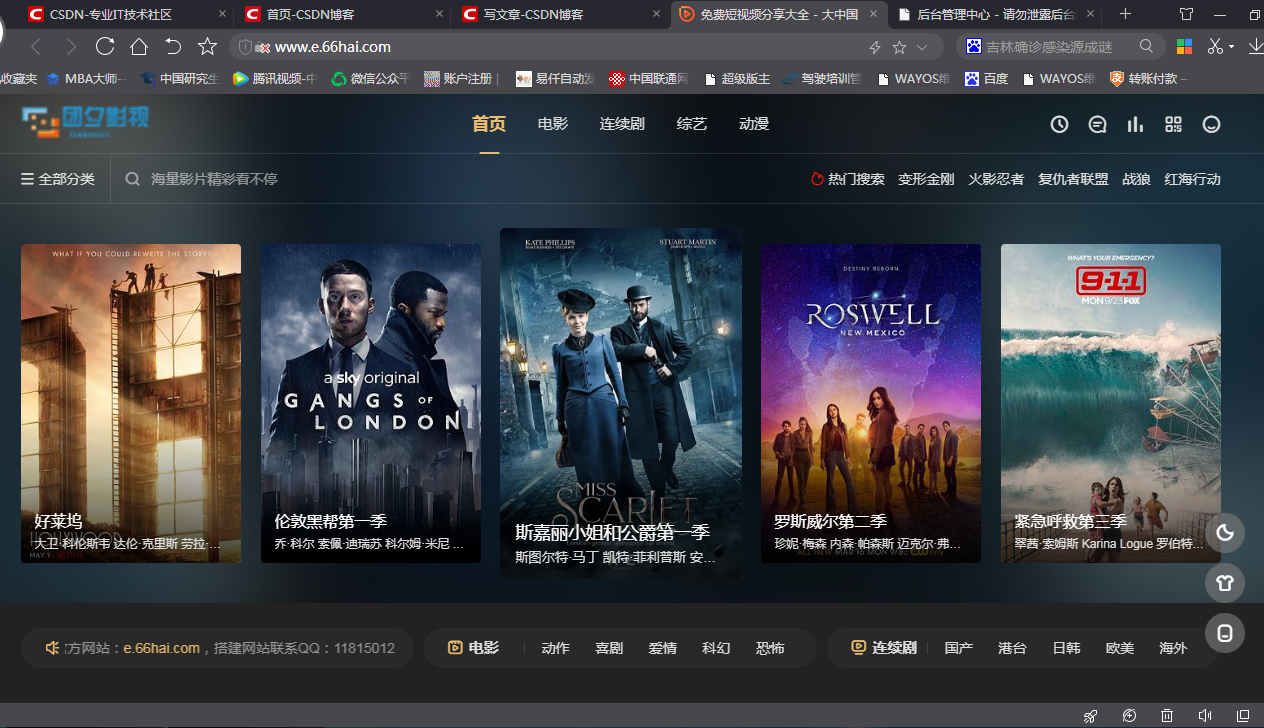Expand the screenshot tool dropdown arrow
This screenshot has width=1264, height=728.
[x=1231, y=47]
